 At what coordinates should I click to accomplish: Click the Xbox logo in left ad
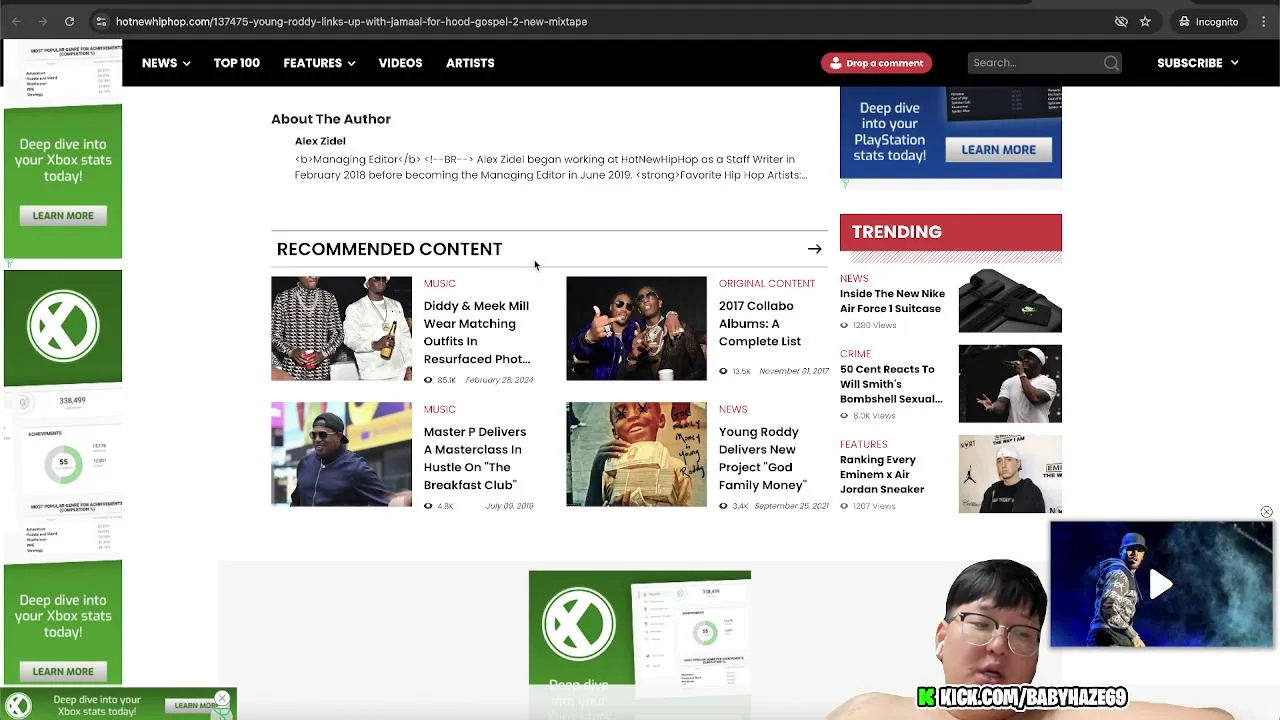click(x=63, y=326)
